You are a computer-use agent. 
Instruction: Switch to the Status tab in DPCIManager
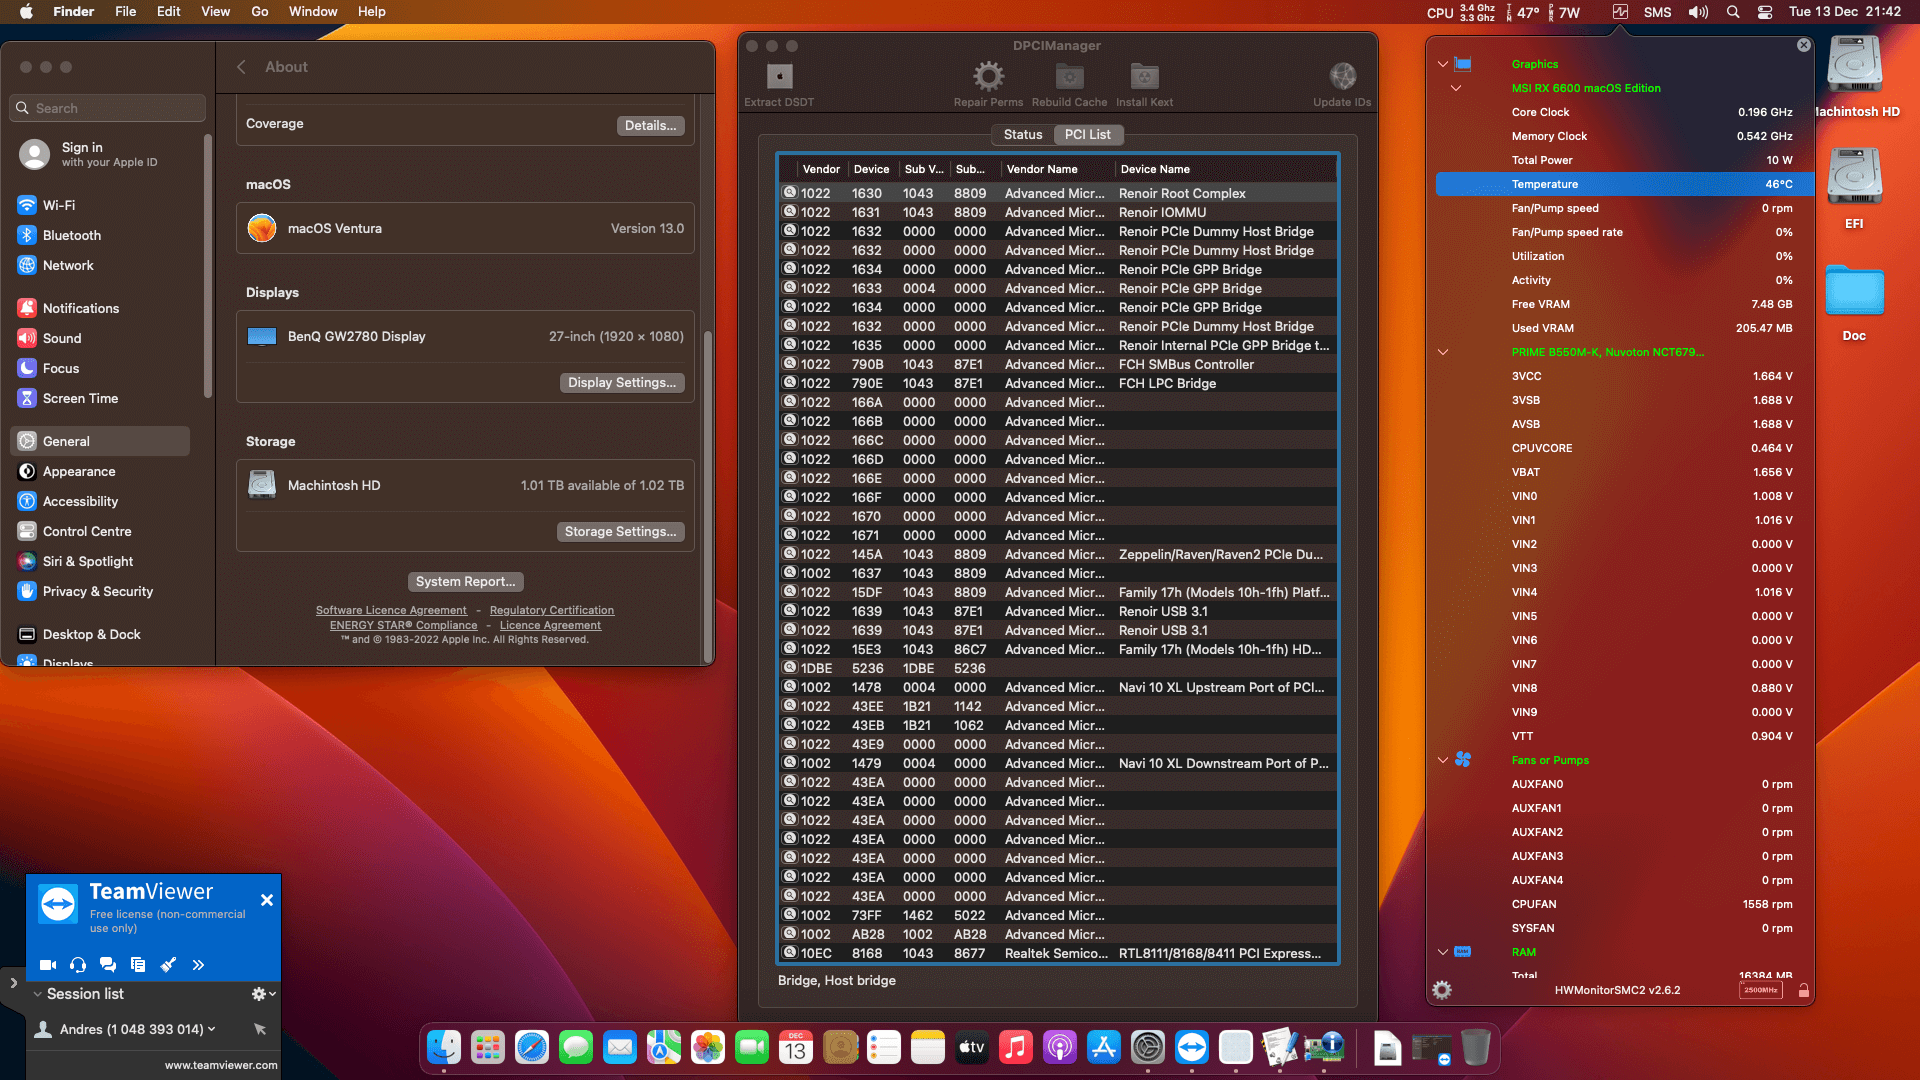(x=1022, y=134)
